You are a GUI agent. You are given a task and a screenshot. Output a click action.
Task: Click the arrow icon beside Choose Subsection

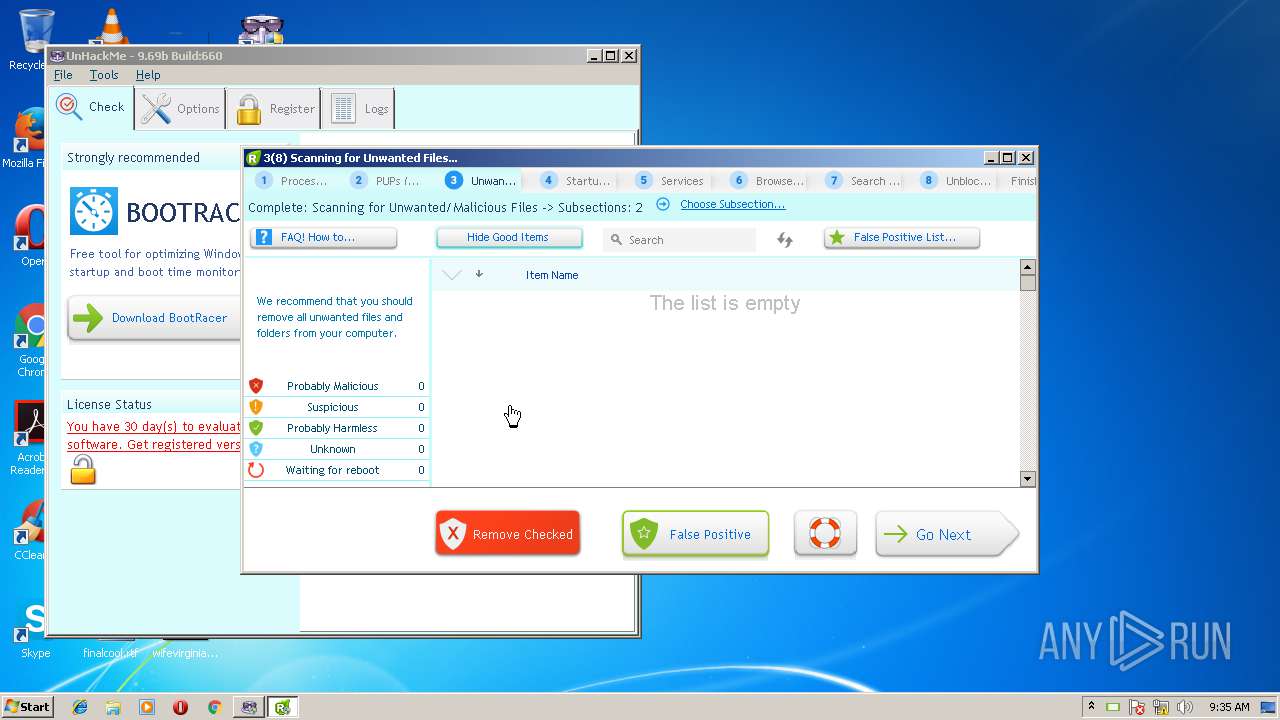[663, 204]
